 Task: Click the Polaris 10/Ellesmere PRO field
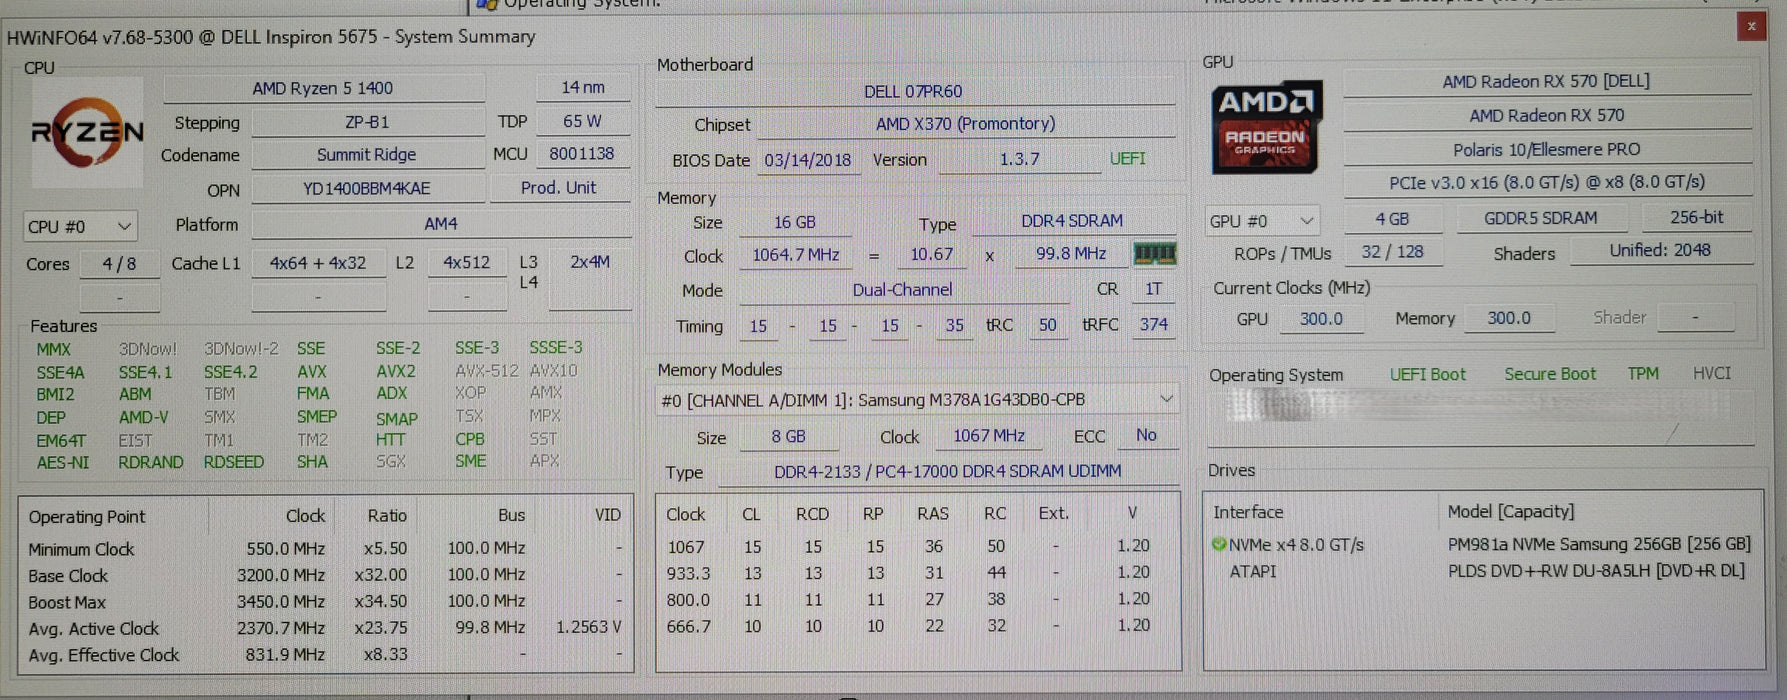click(x=1546, y=150)
